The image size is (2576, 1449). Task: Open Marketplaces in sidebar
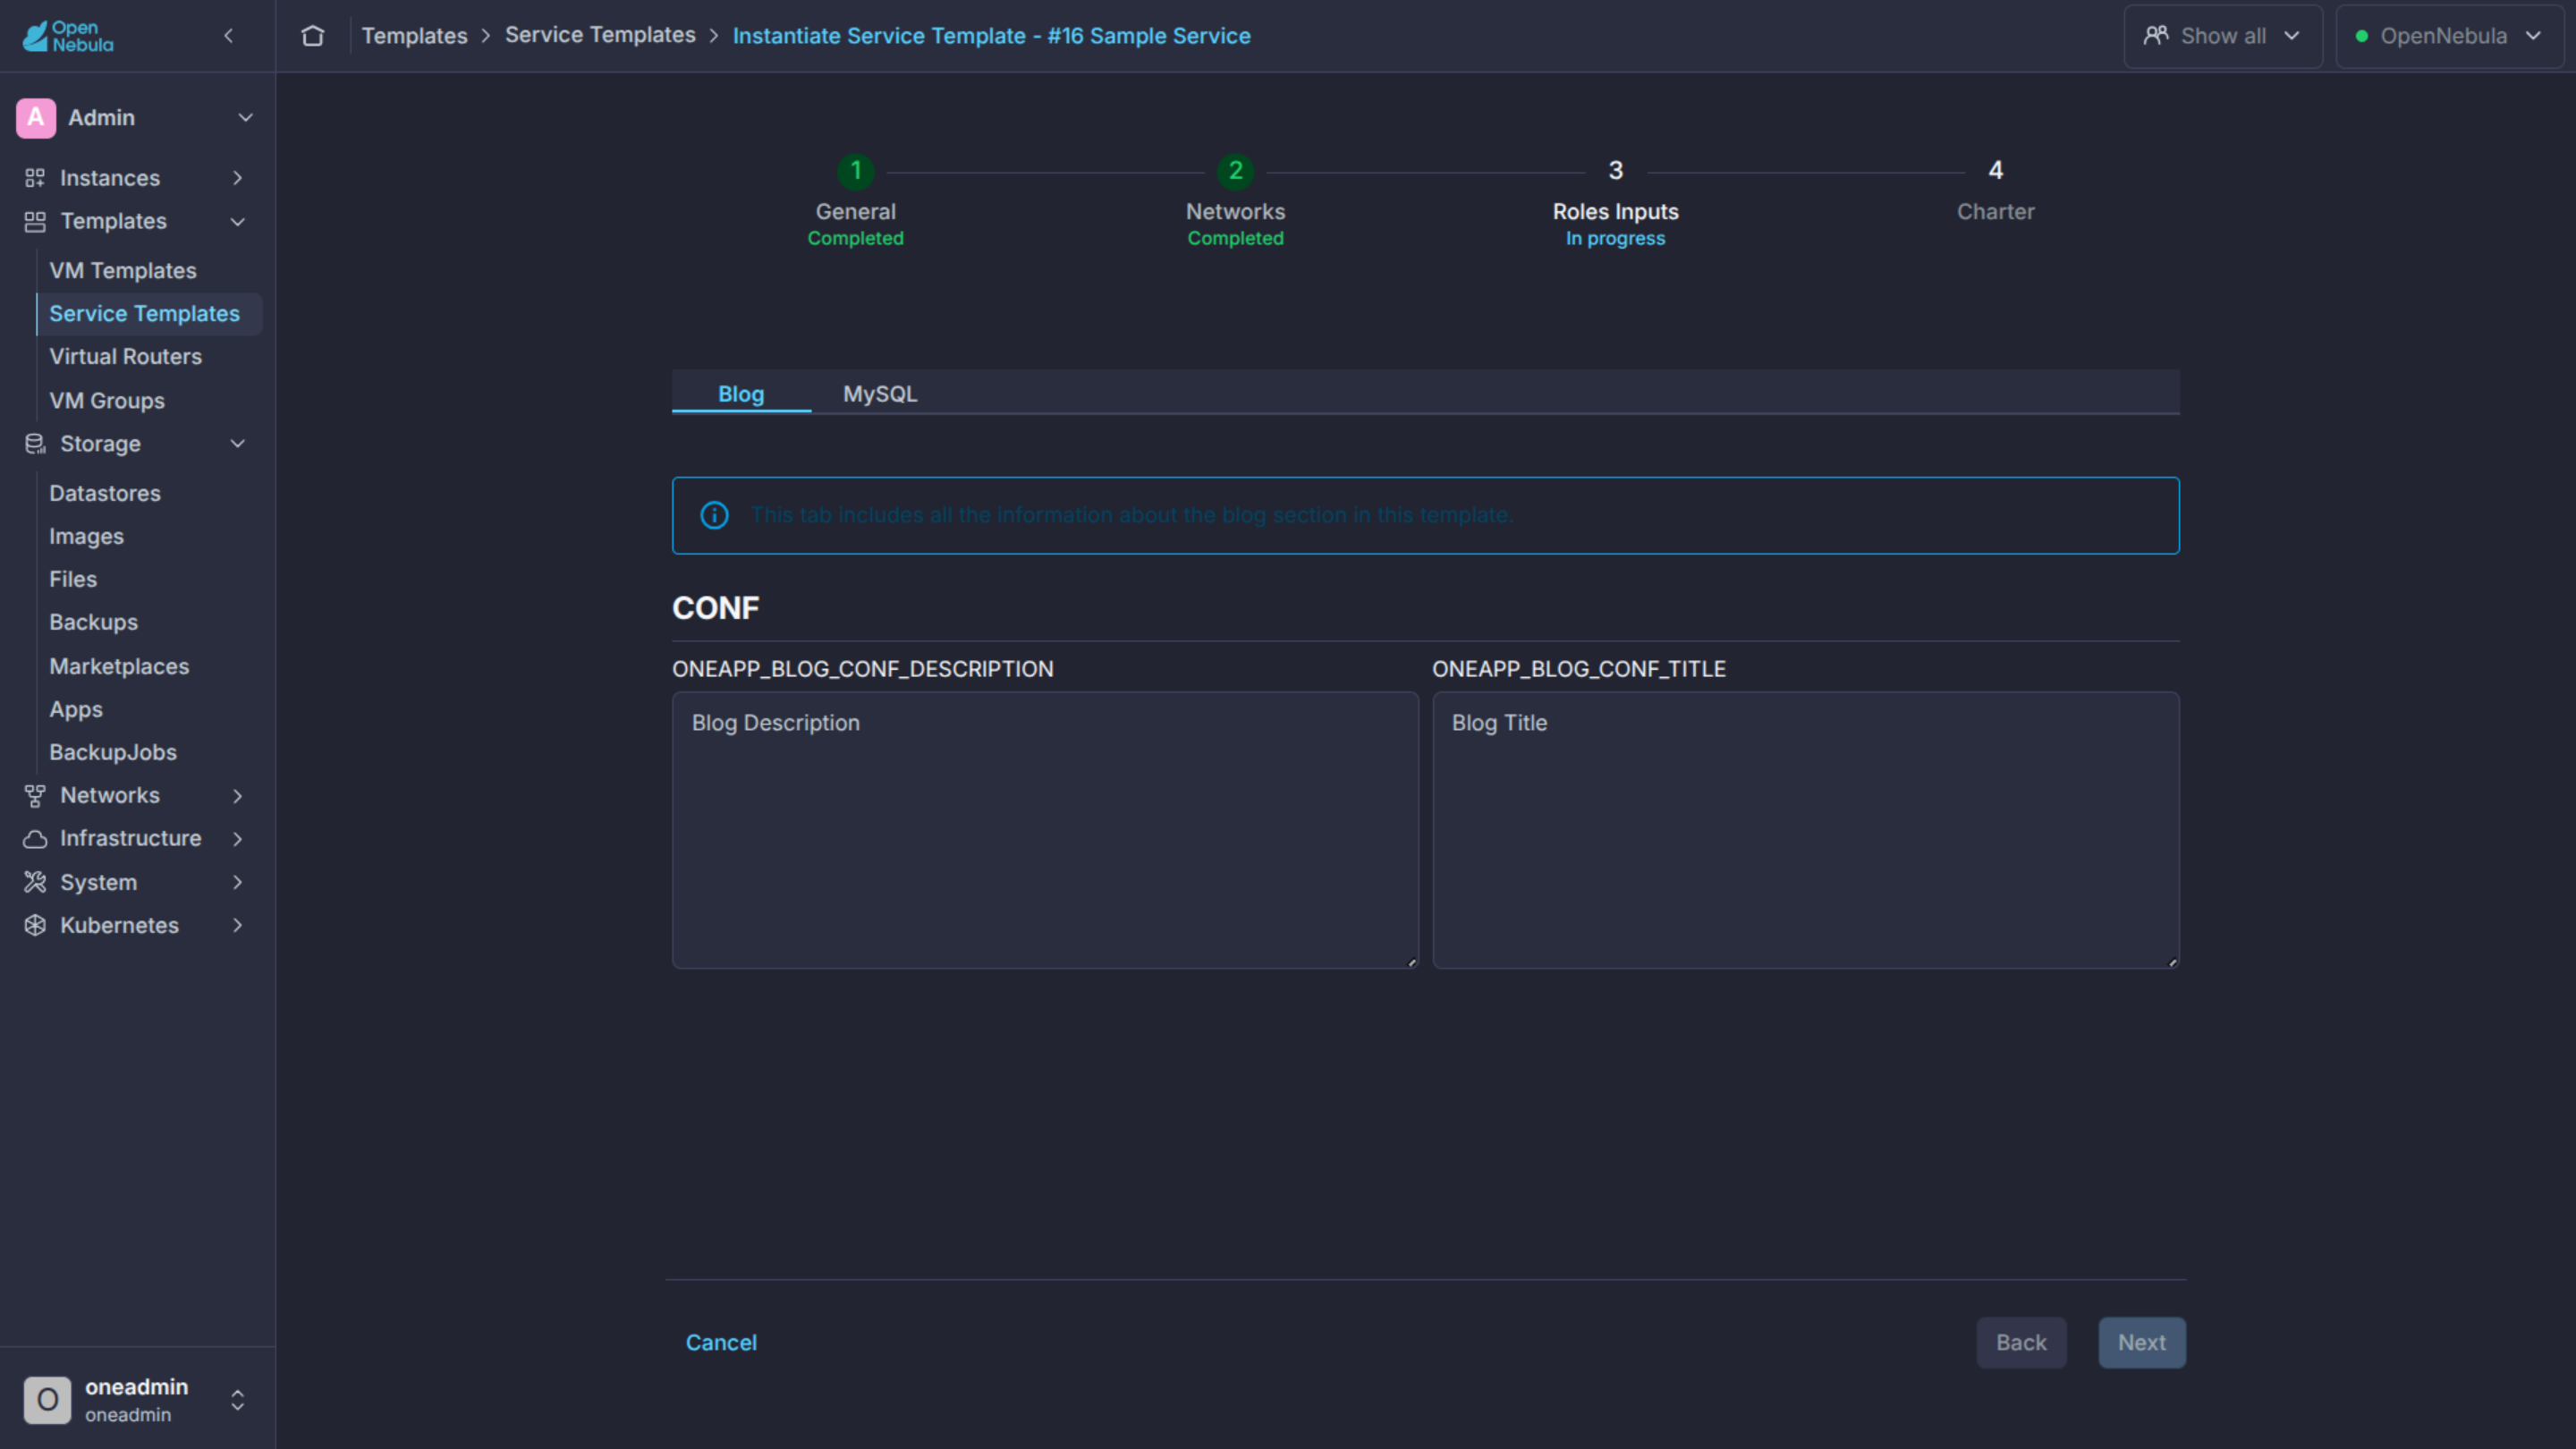[119, 667]
